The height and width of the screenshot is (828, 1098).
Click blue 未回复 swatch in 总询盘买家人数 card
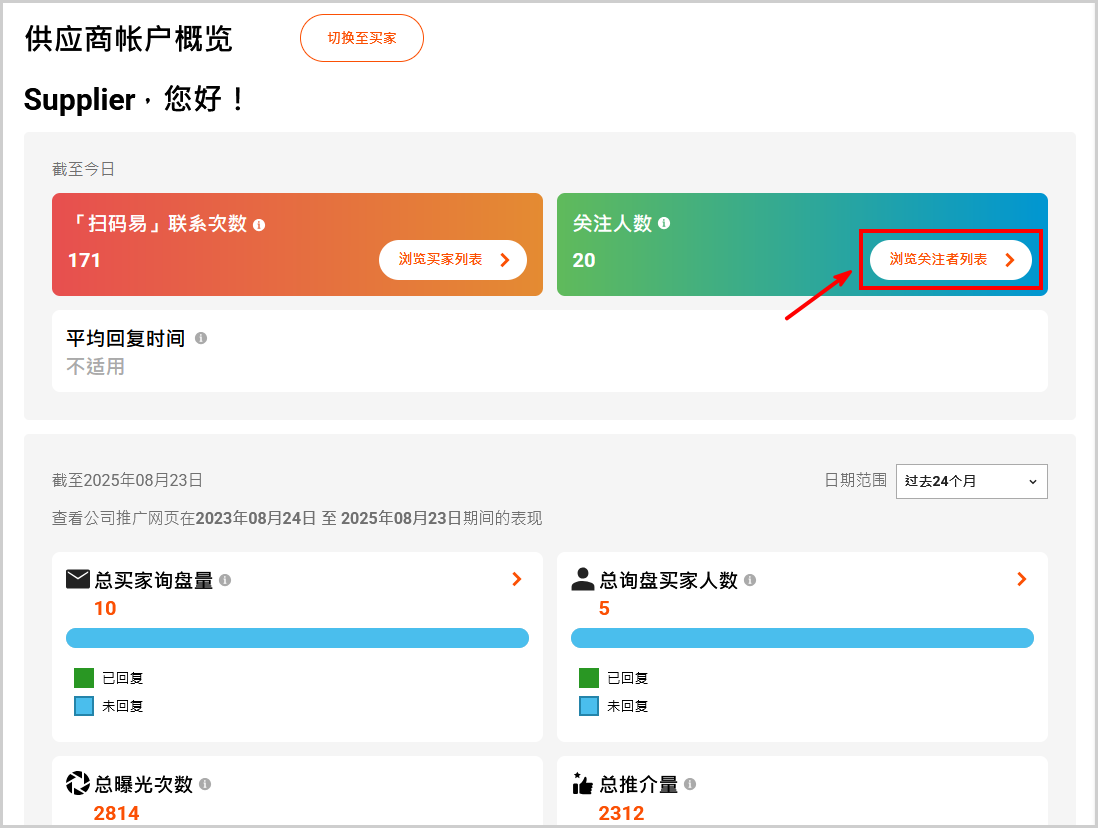point(589,706)
